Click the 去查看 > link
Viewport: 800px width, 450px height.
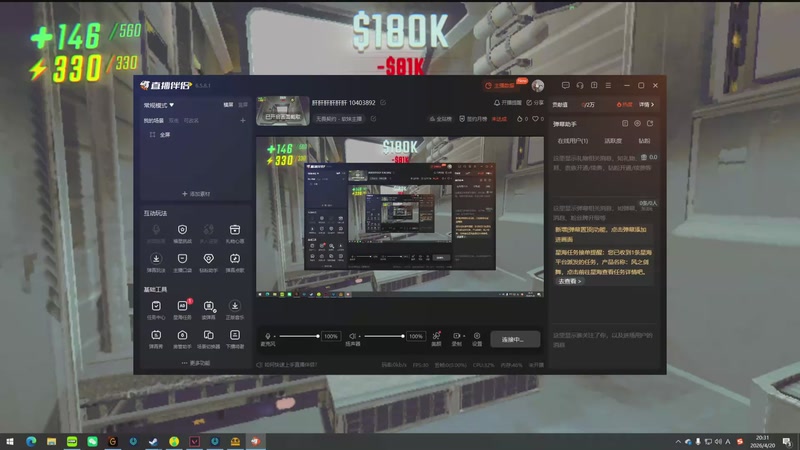[569, 281]
